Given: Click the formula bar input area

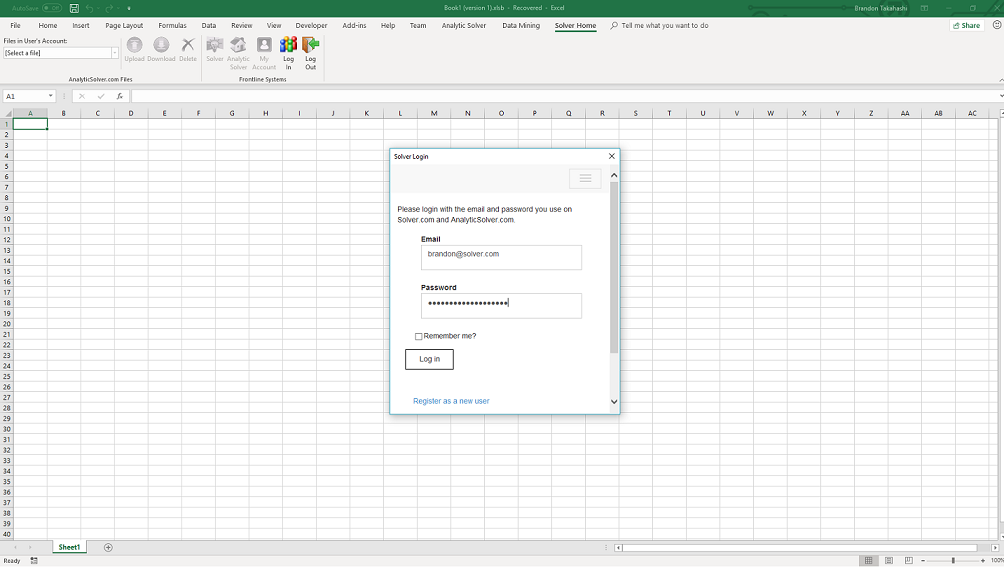Looking at the screenshot, I should 563,96.
